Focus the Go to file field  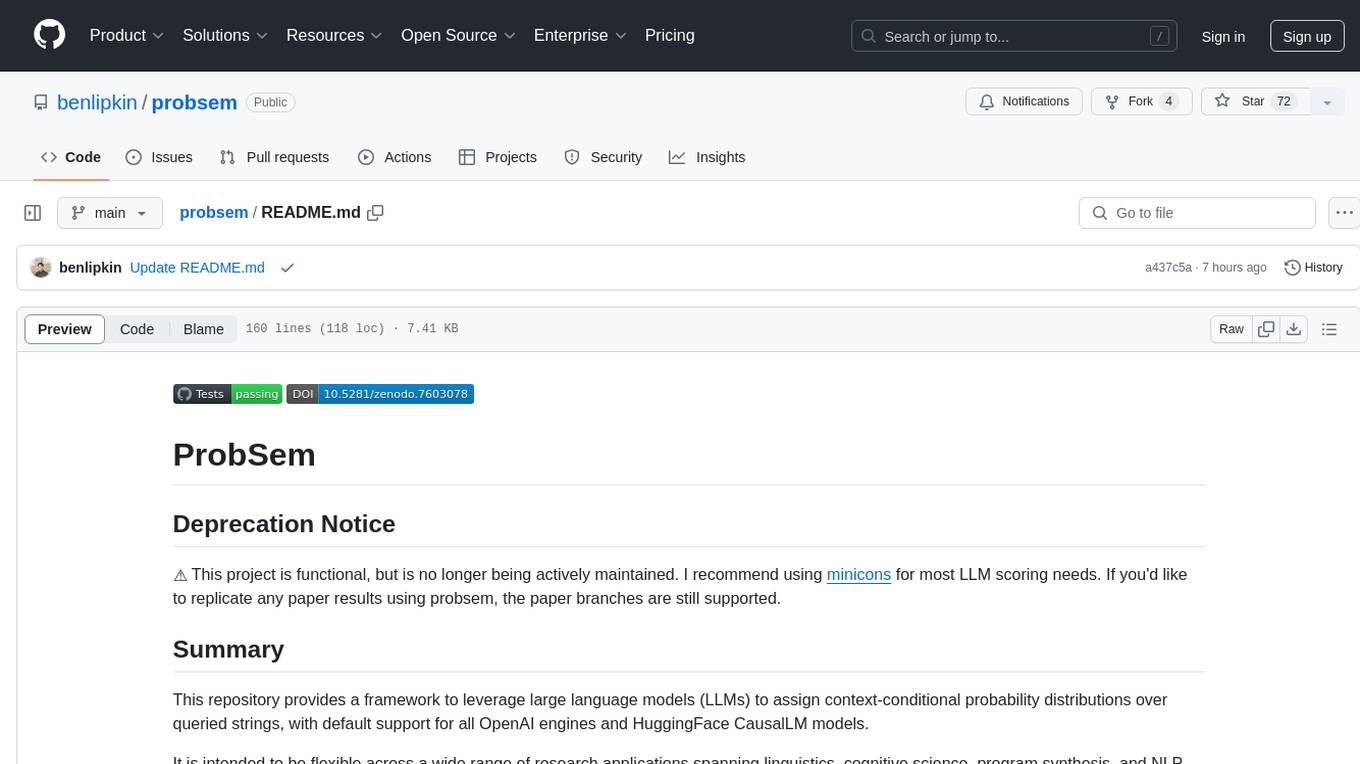pyautogui.click(x=1197, y=213)
